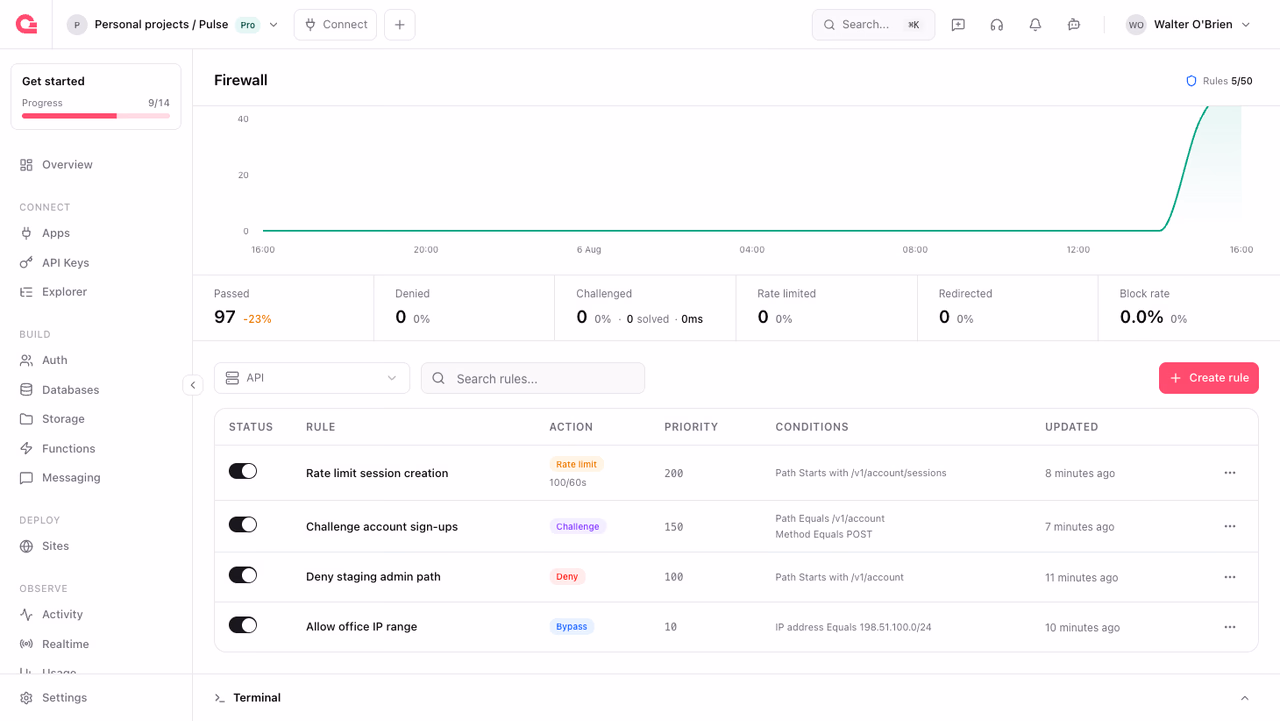The height and width of the screenshot is (721, 1280).
Task: Open more options for Challenge account sign-ups
Action: click(x=1230, y=526)
